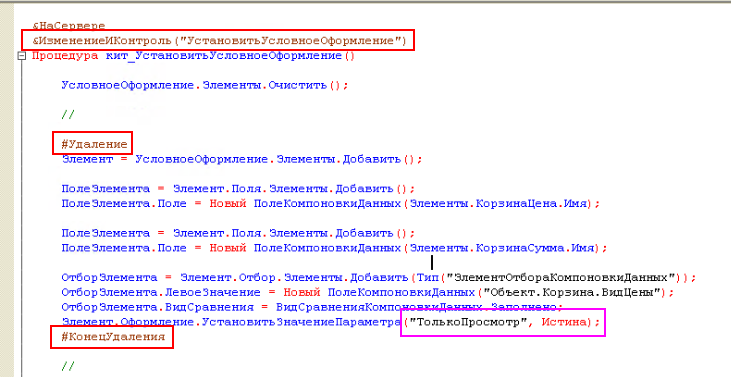Click ОтборЭлемента.ВидСравнения in the code
Screen dimensions: 731x377
(158, 308)
